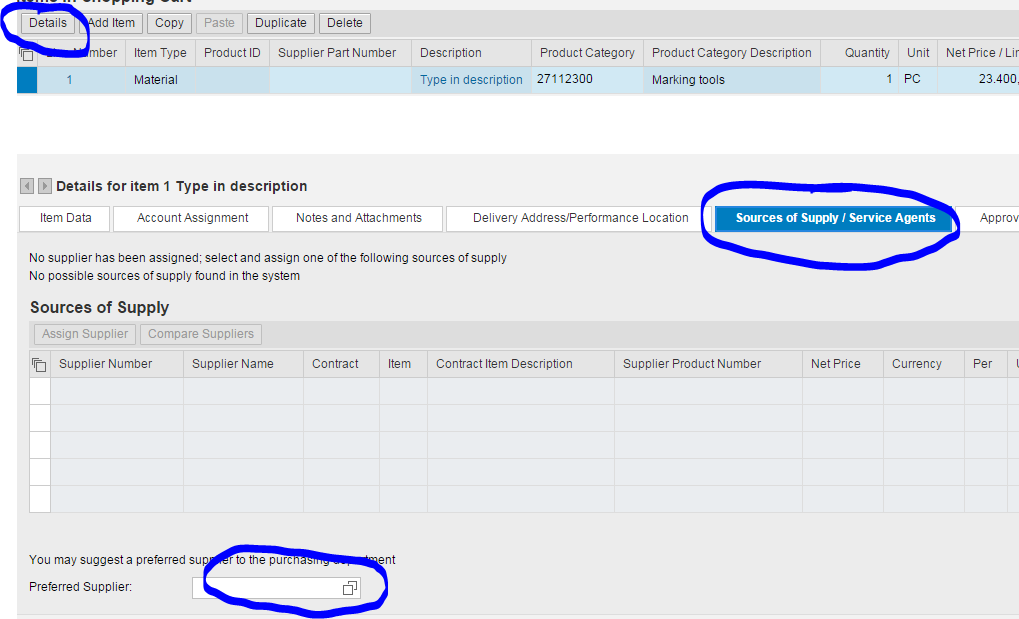
Task: Select first empty row in Sources of Supply table
Action: (x=40, y=391)
